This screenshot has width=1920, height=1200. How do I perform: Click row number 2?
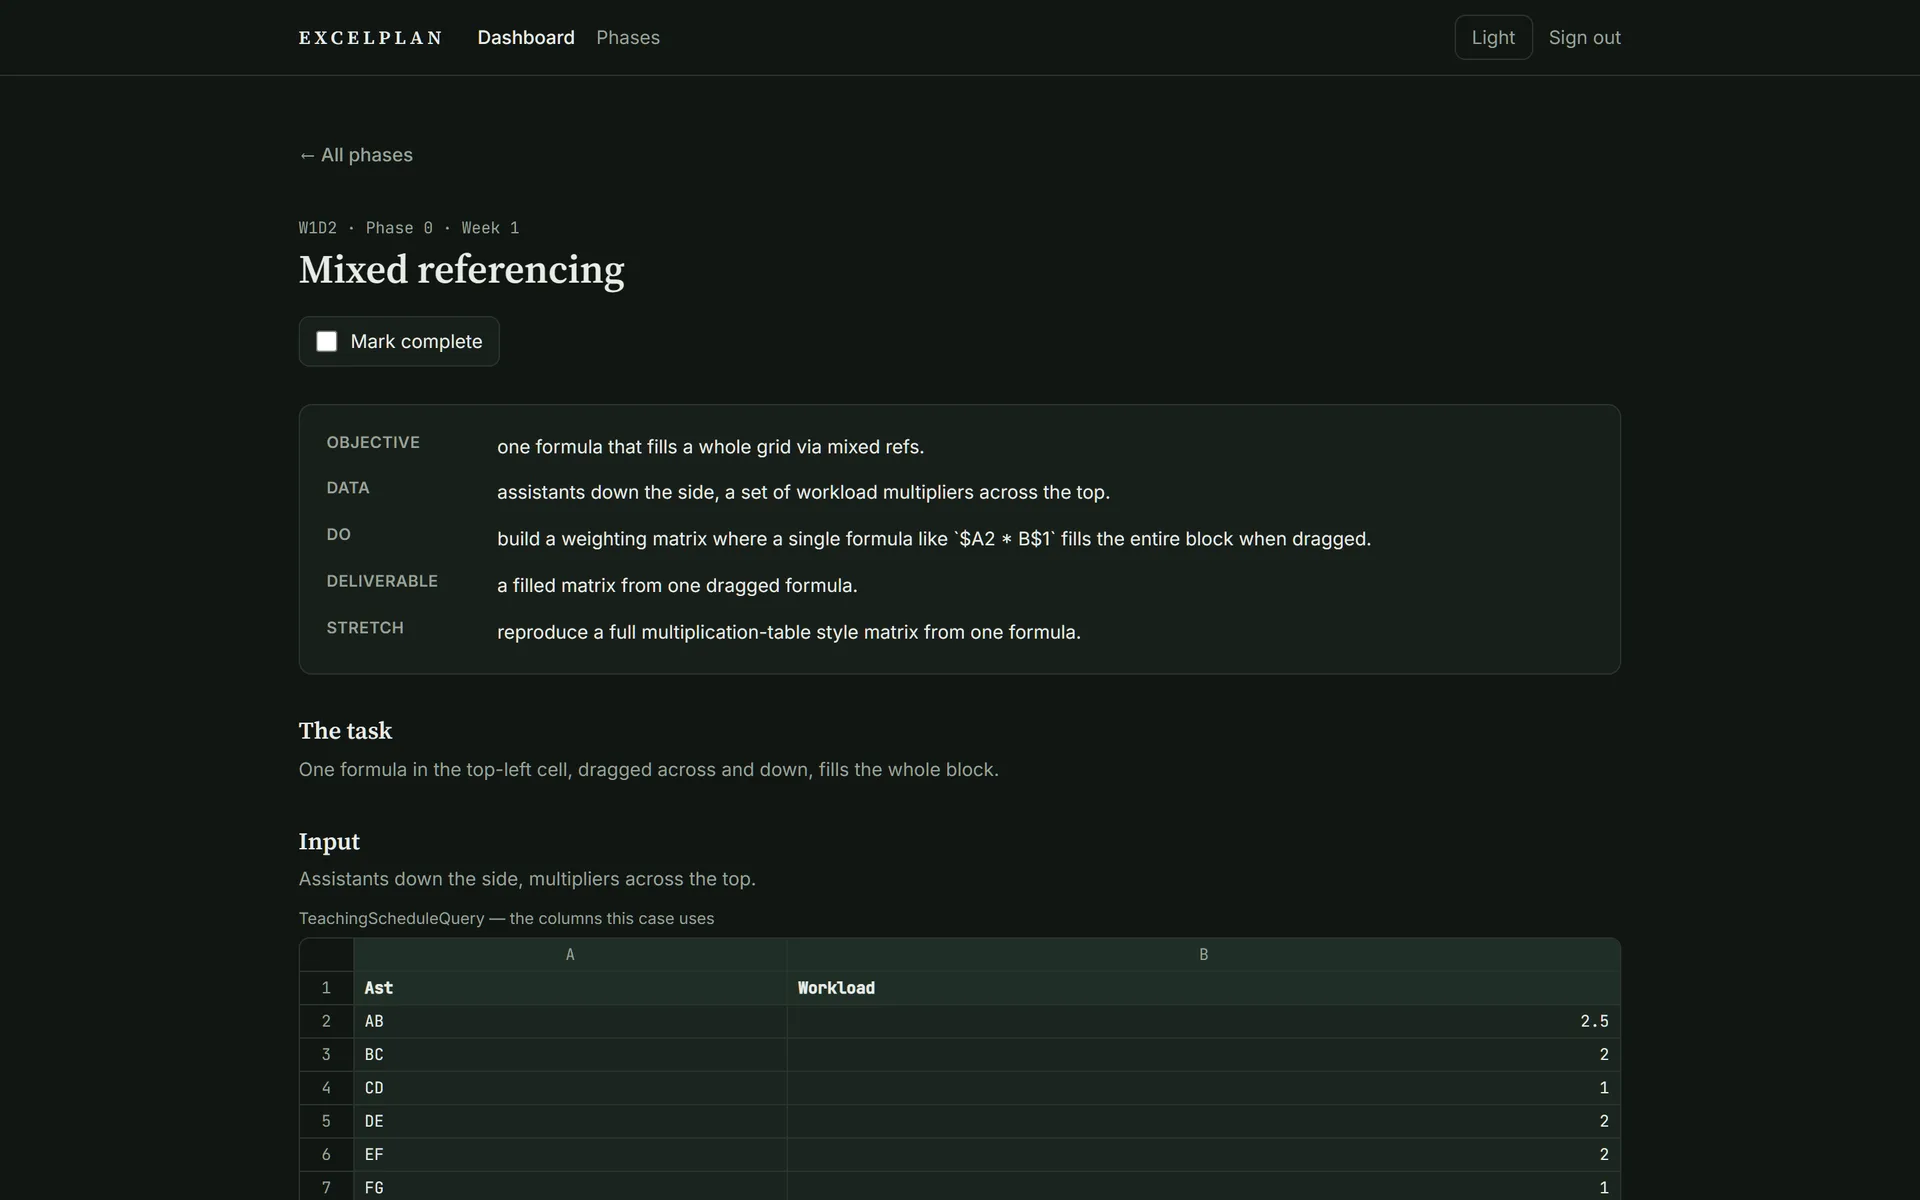(326, 1021)
